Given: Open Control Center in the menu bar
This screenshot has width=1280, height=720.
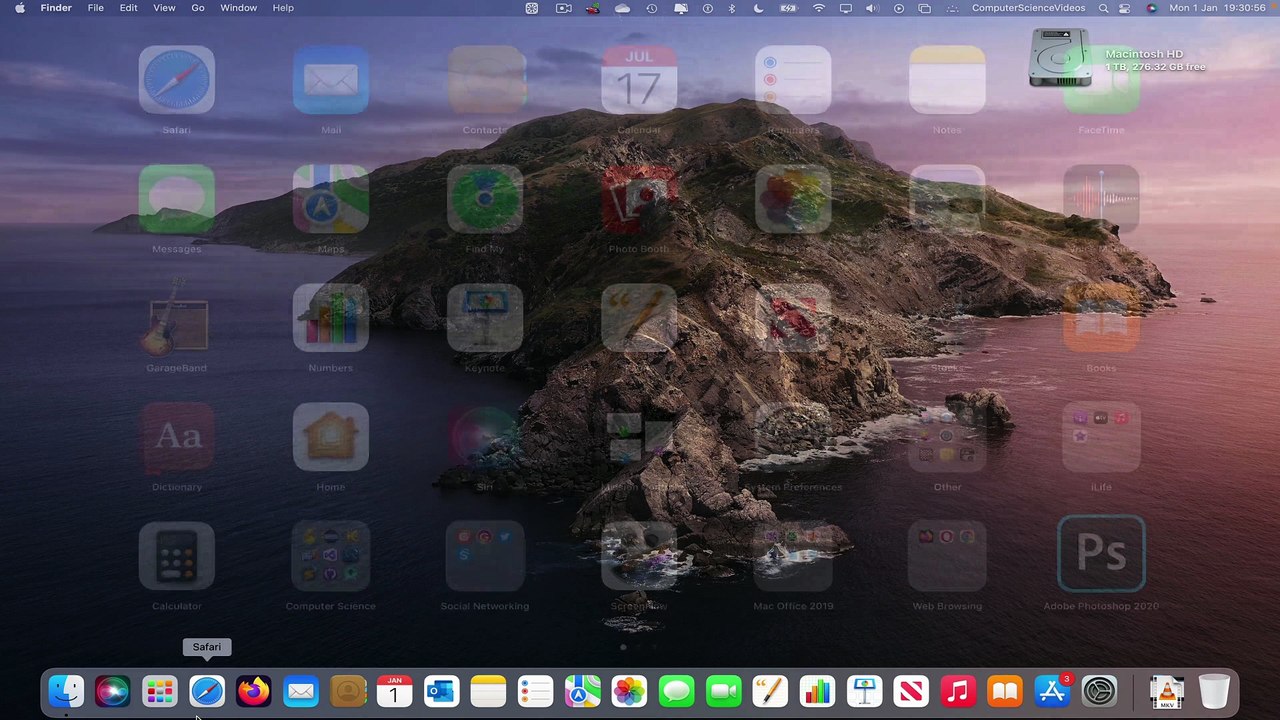Looking at the screenshot, I should [x=1125, y=8].
